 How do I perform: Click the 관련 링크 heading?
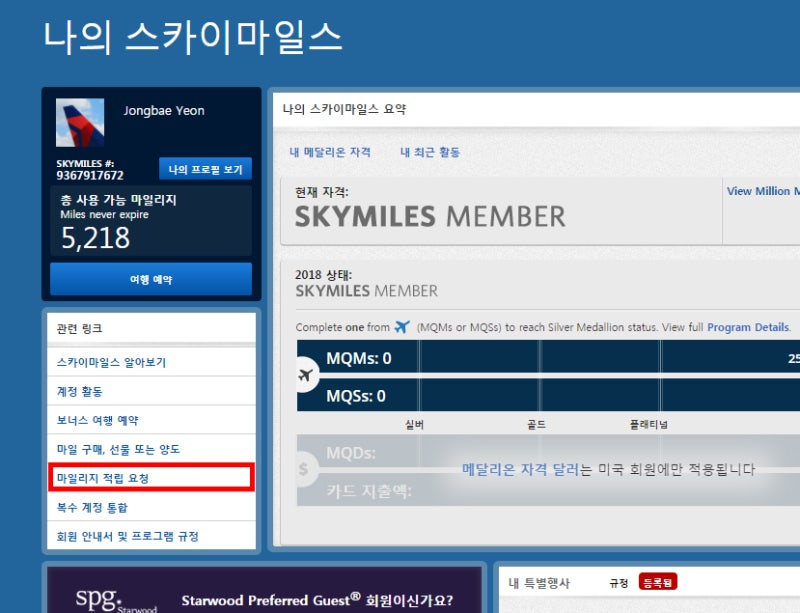[x=80, y=328]
